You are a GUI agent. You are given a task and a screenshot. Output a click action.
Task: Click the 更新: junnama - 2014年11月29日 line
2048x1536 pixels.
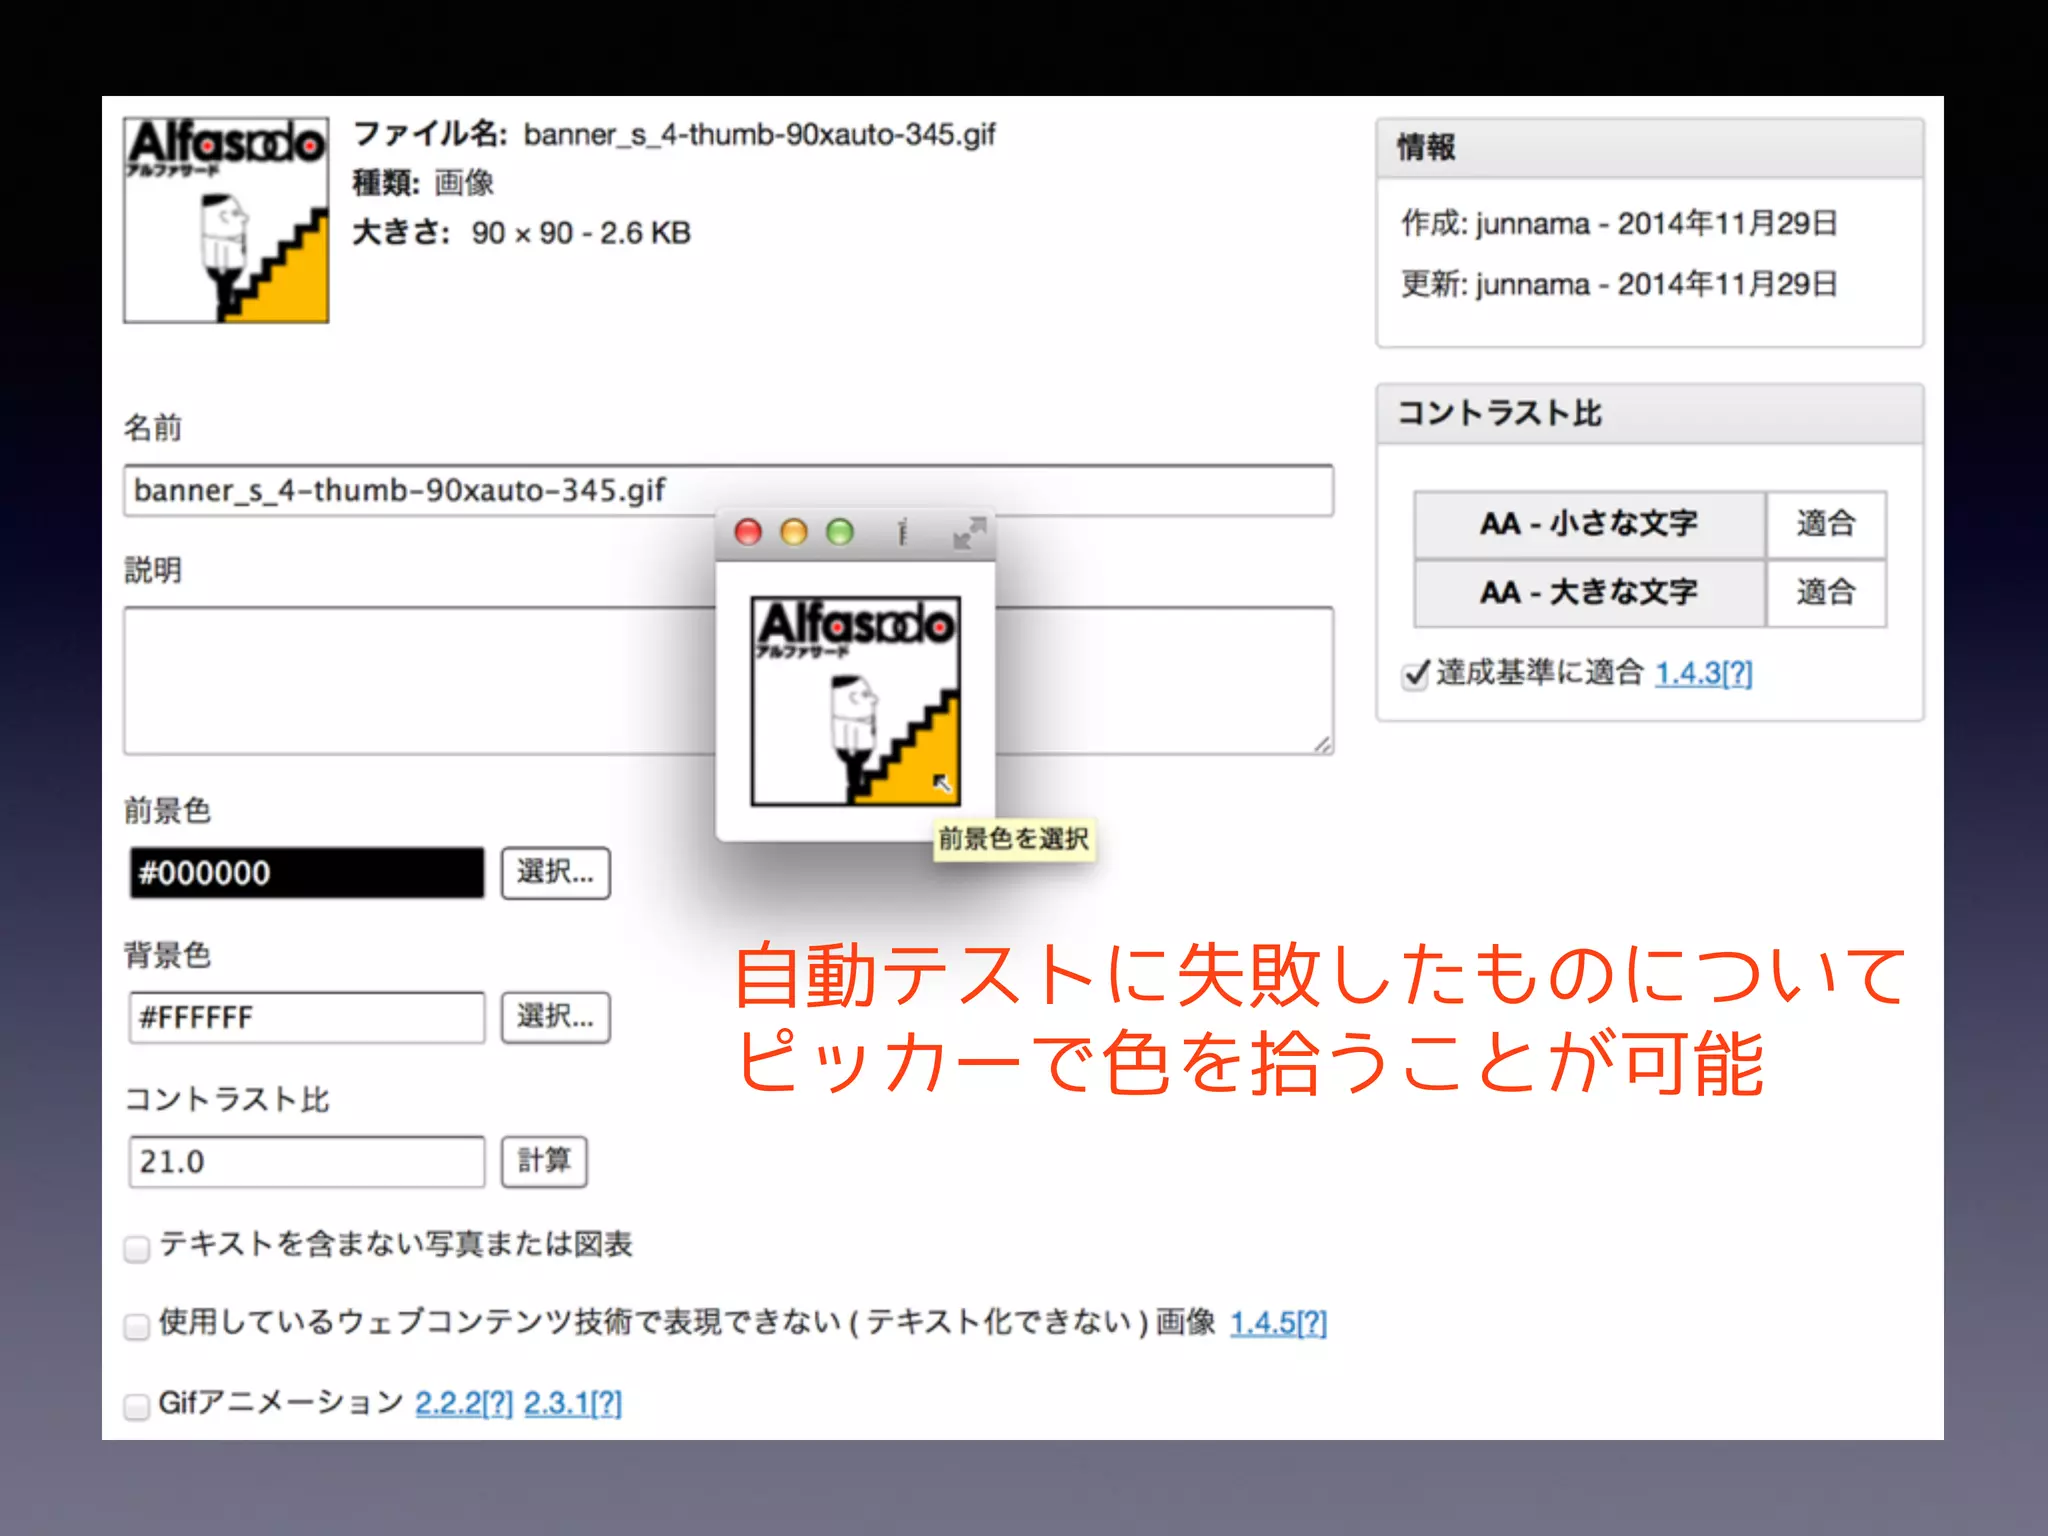[1619, 284]
